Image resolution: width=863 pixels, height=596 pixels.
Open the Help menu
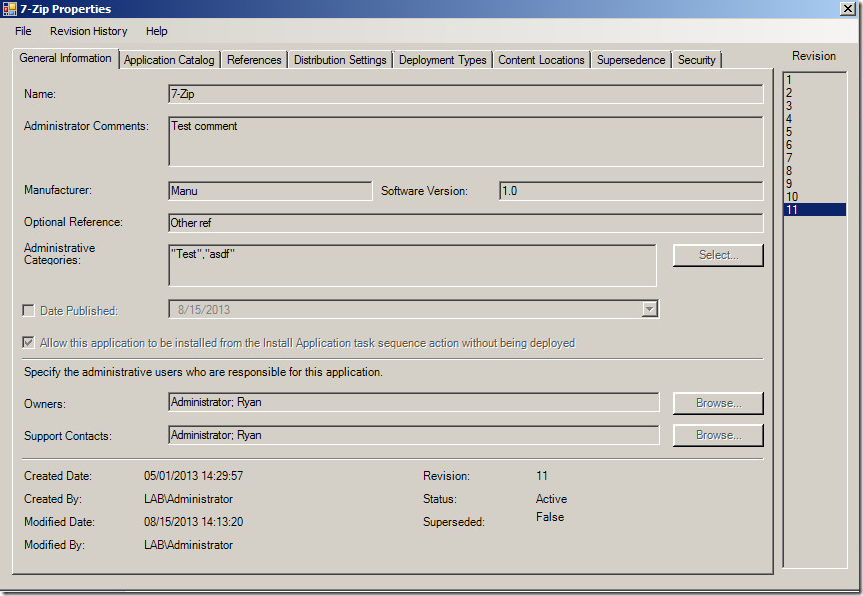click(x=156, y=31)
